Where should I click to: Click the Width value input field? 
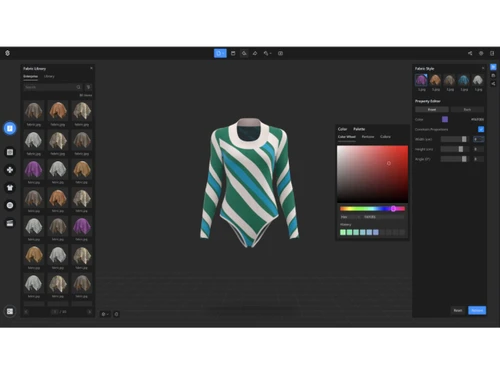point(479,139)
